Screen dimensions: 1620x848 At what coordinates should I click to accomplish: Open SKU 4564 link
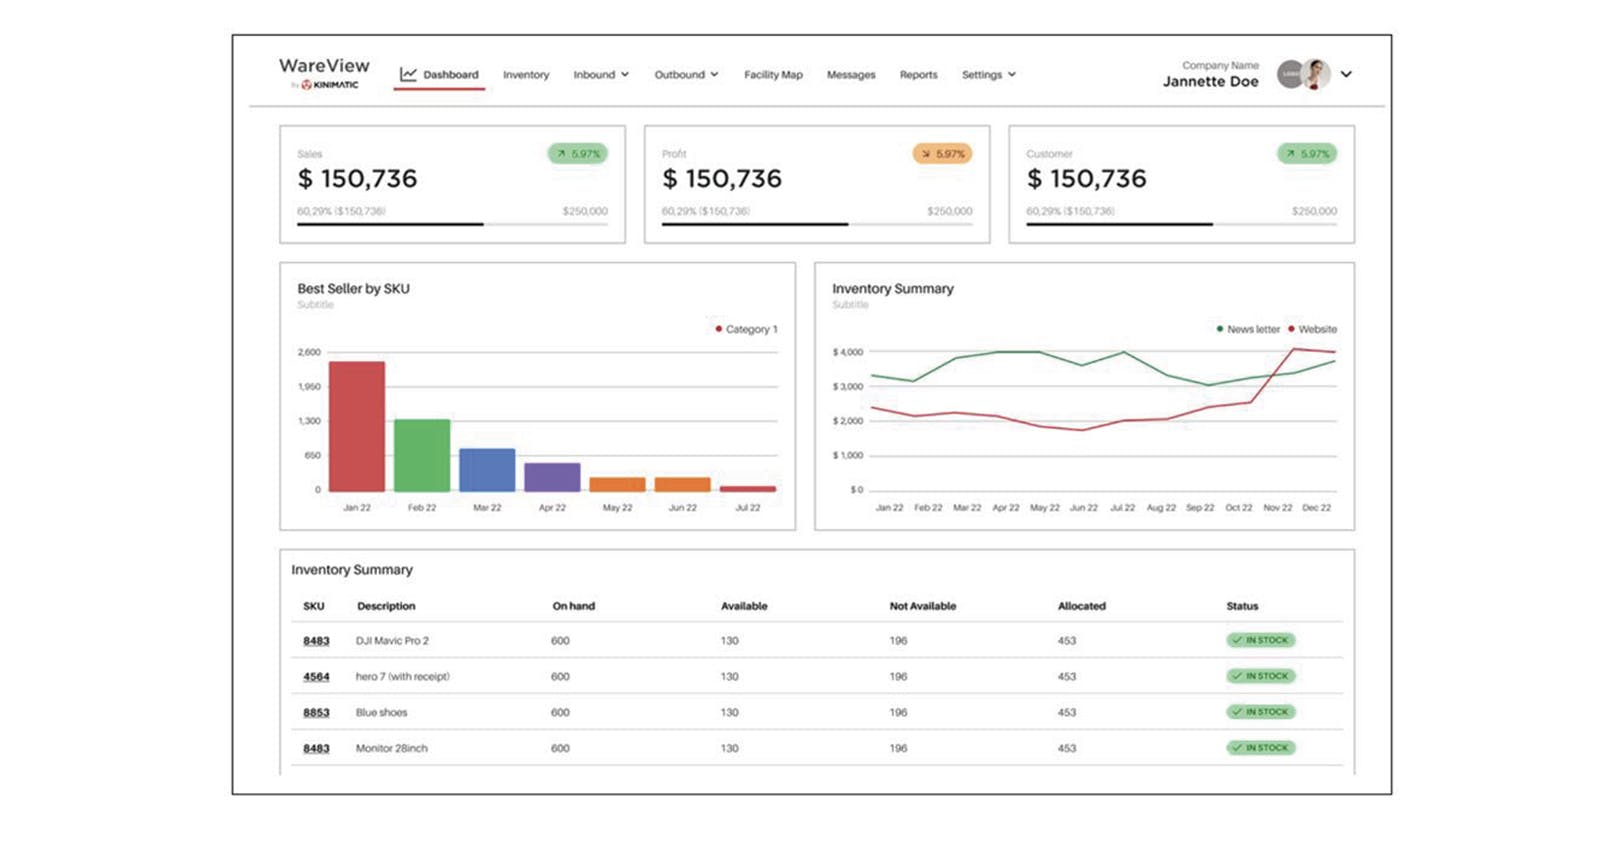pos(316,677)
